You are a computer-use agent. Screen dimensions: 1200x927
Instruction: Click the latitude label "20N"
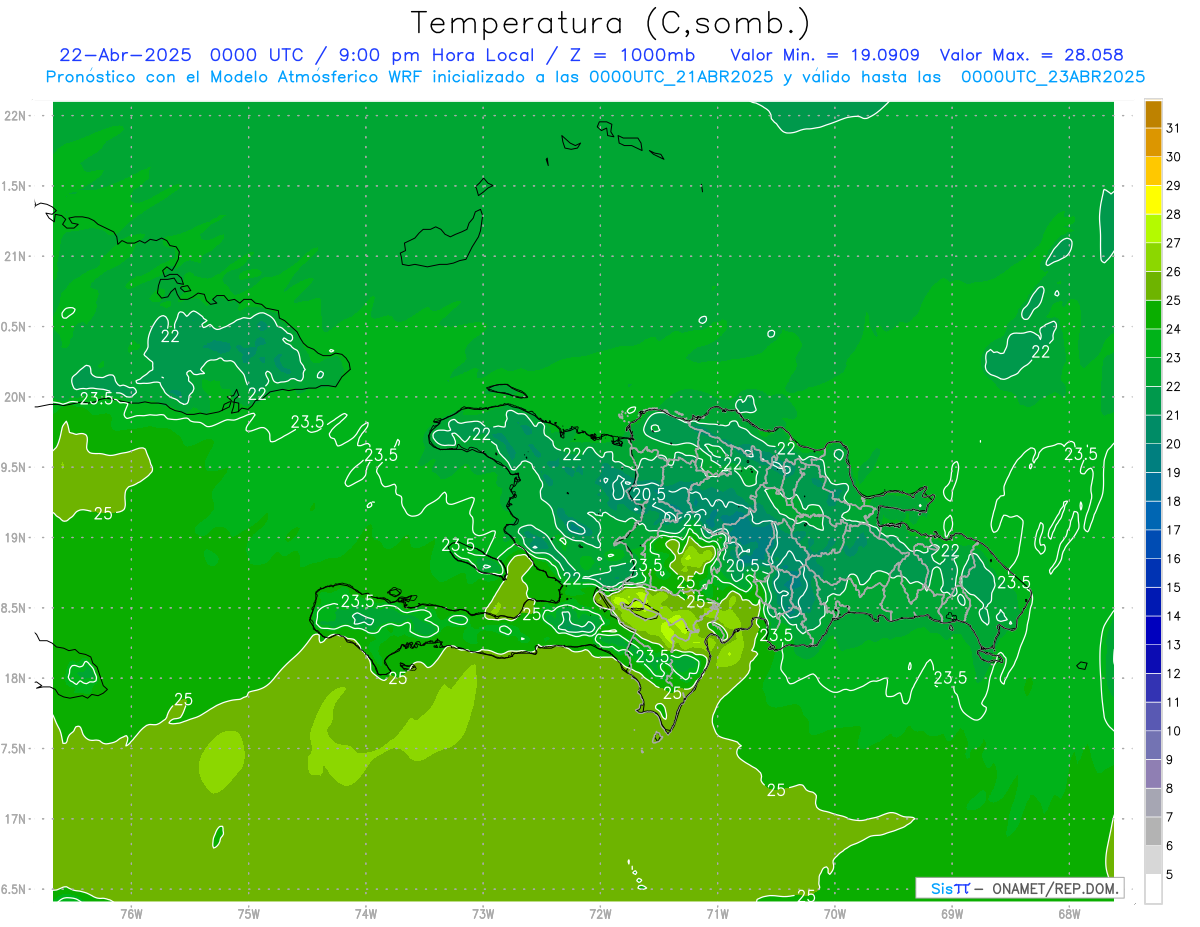point(16,397)
